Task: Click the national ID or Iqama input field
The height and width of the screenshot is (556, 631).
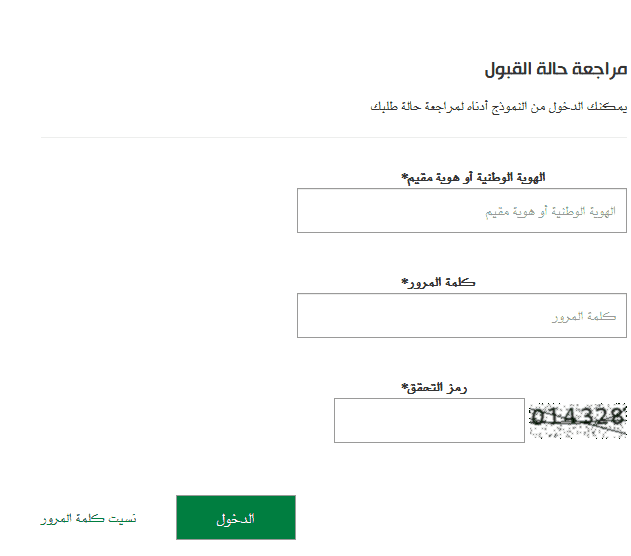Action: point(462,210)
